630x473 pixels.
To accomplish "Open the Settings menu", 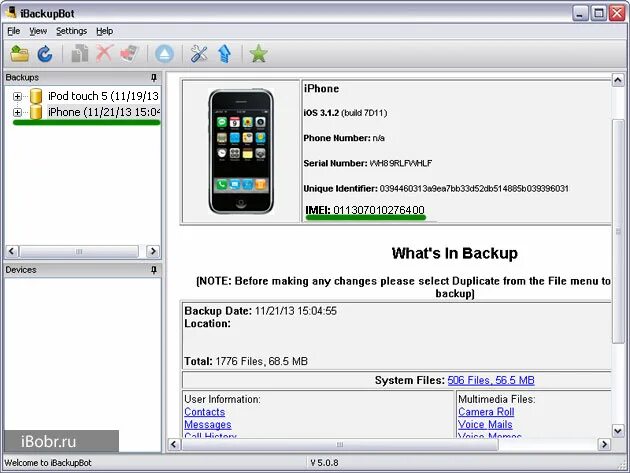I will pos(72,31).
